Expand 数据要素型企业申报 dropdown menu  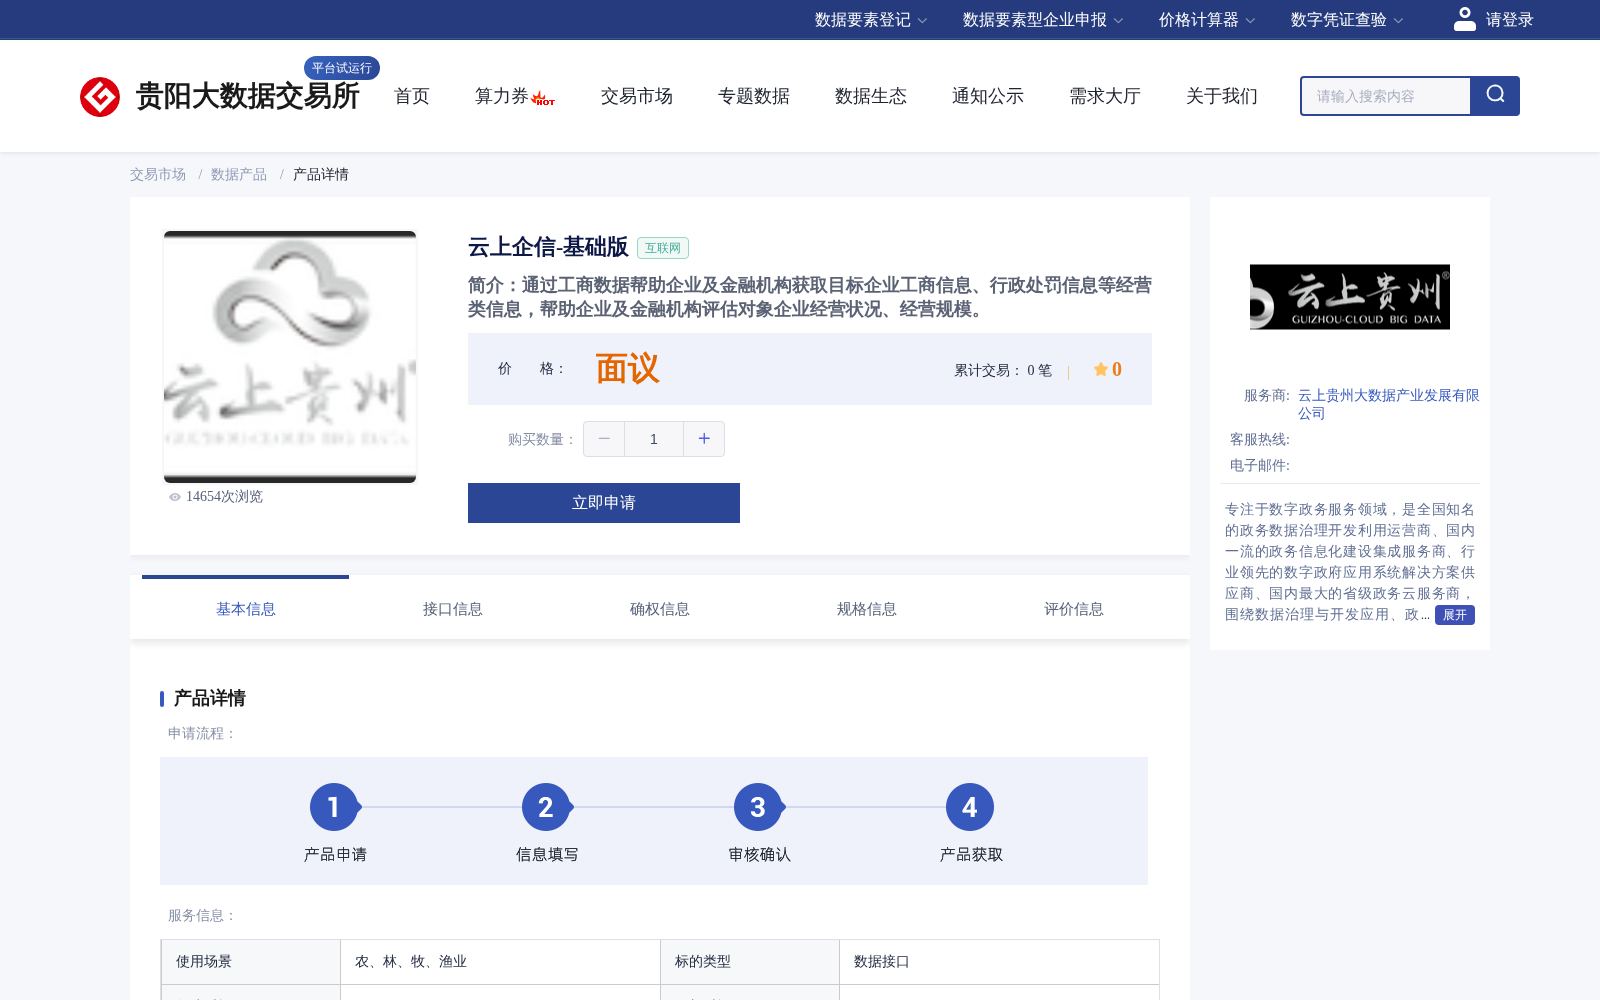click(1043, 20)
